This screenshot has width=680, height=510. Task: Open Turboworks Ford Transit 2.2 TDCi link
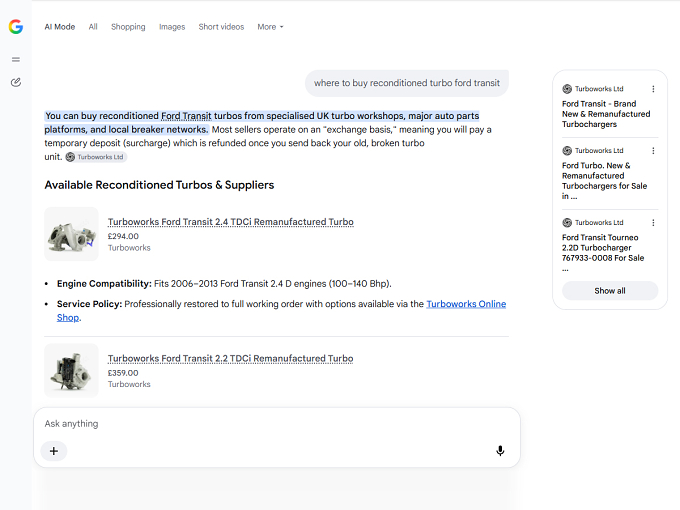tap(230, 358)
